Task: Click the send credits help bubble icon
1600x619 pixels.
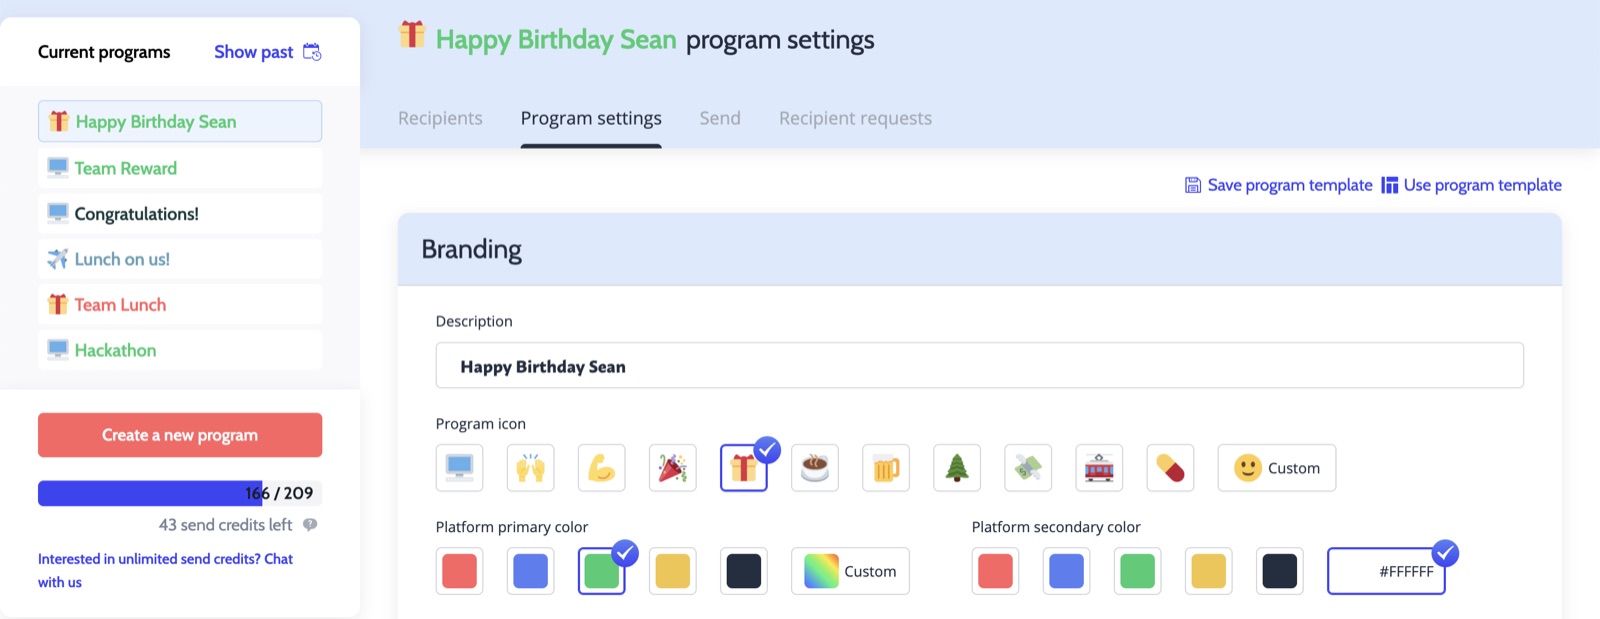Action: (x=310, y=525)
